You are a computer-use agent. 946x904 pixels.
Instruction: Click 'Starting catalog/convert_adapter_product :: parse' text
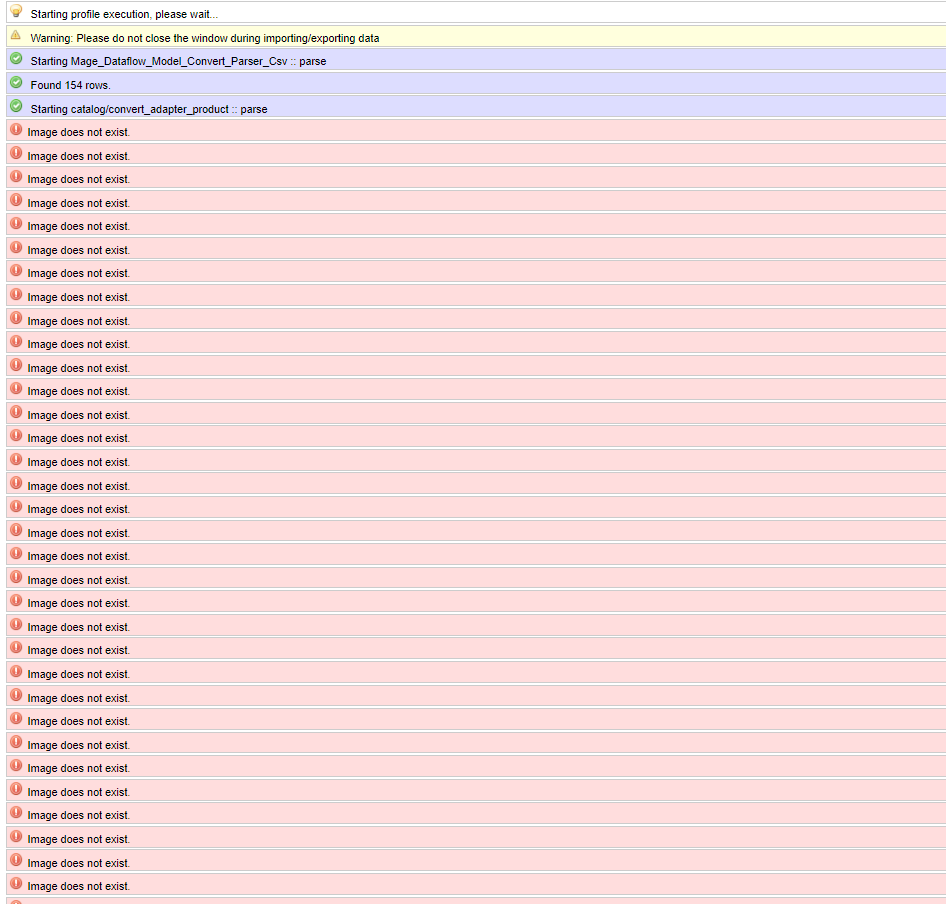point(148,109)
